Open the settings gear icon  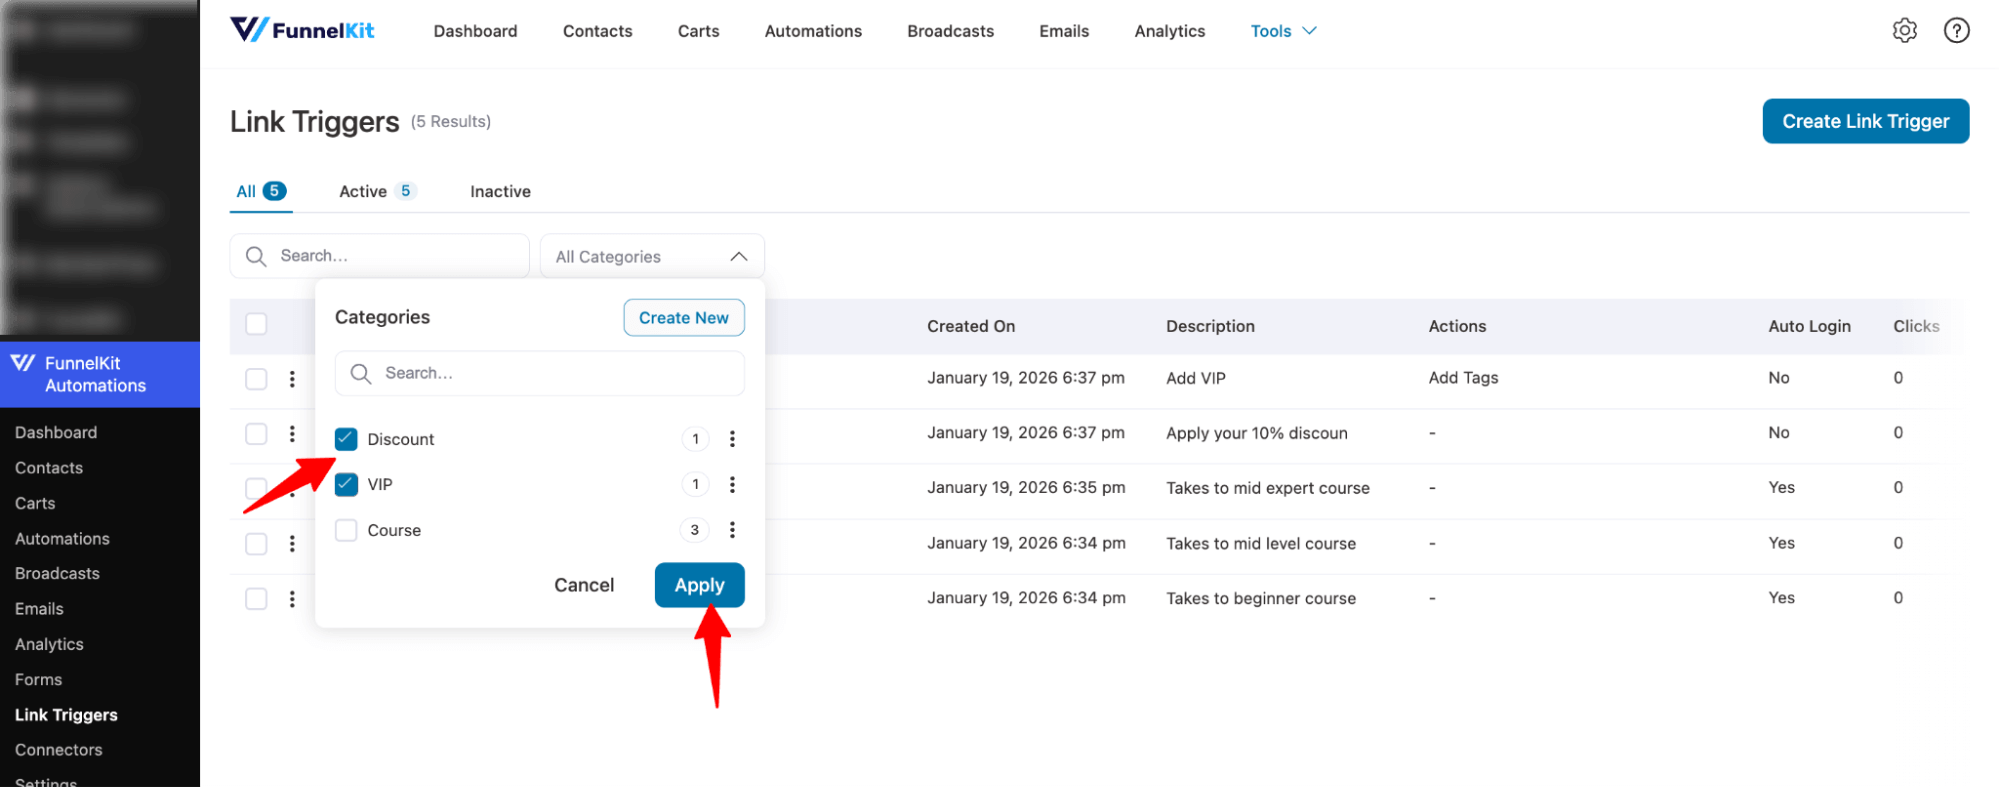point(1904,31)
